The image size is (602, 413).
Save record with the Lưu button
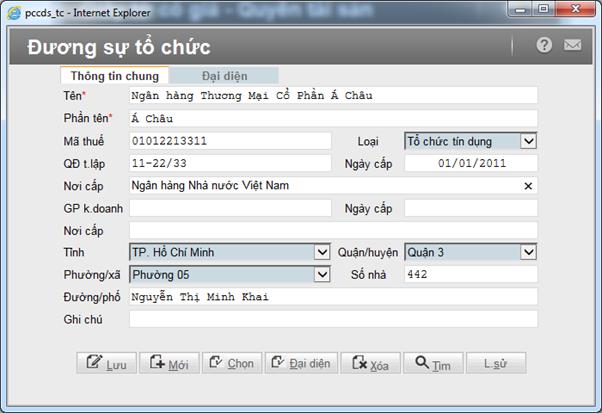tap(106, 363)
